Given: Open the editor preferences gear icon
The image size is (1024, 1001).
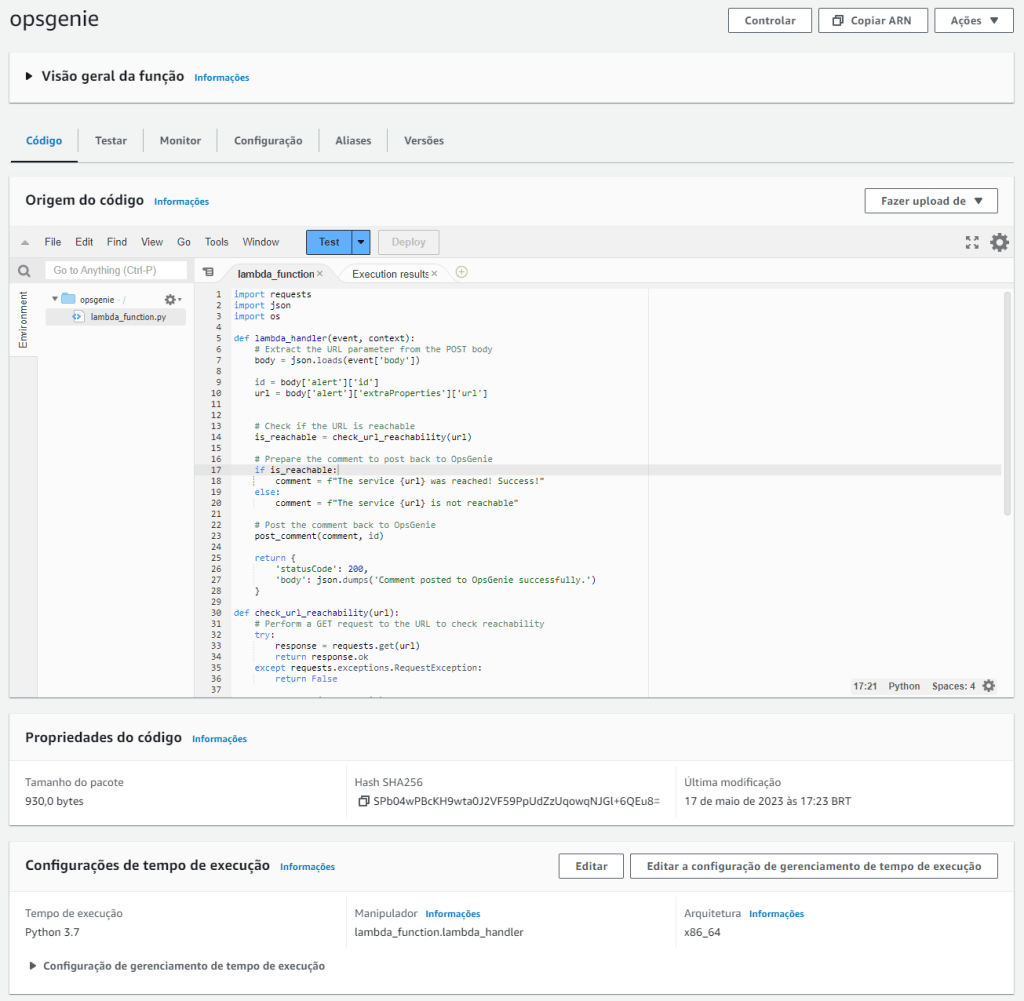Looking at the screenshot, I should 999,242.
